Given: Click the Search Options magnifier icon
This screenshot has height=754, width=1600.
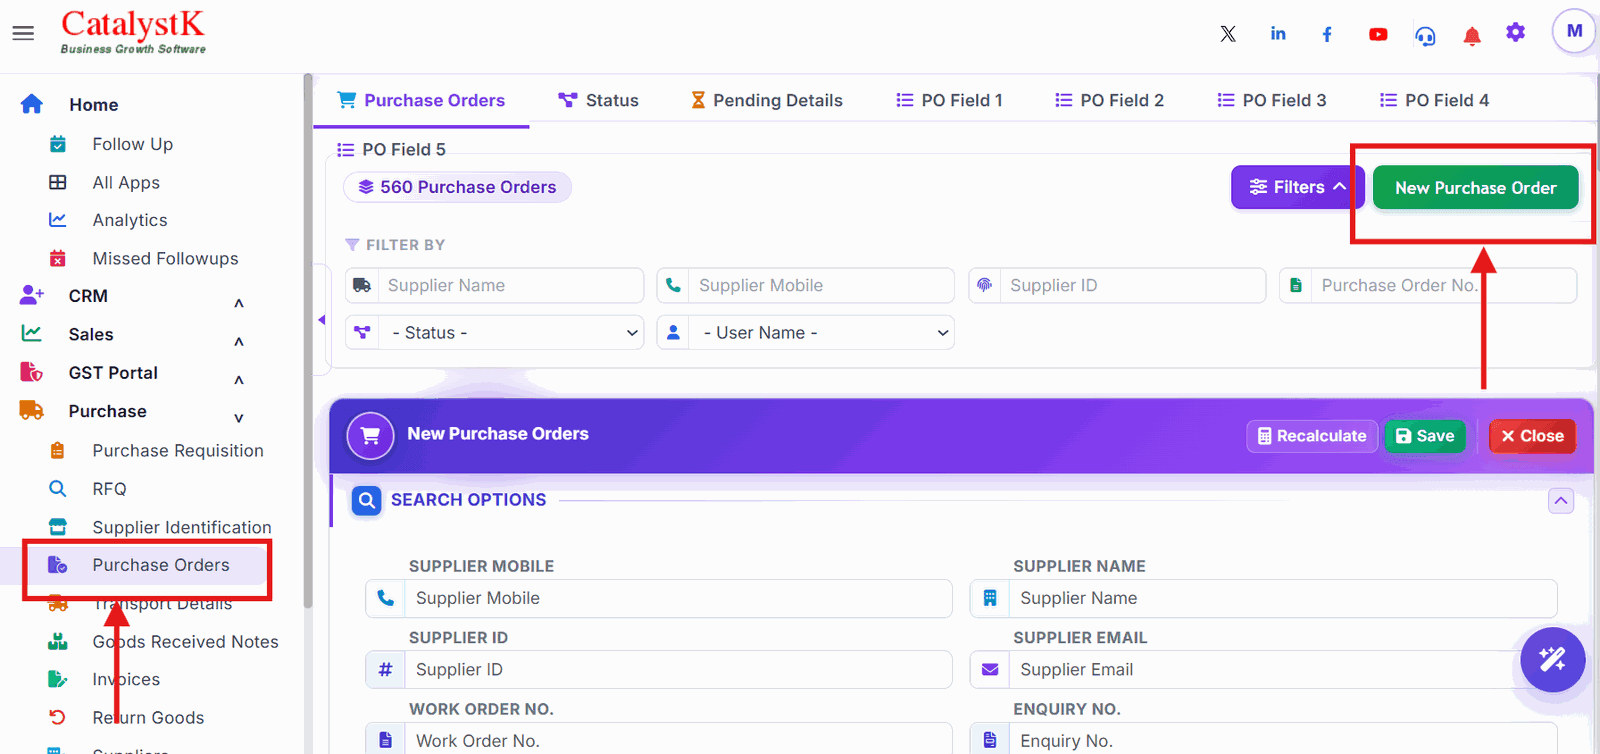Looking at the screenshot, I should (367, 500).
